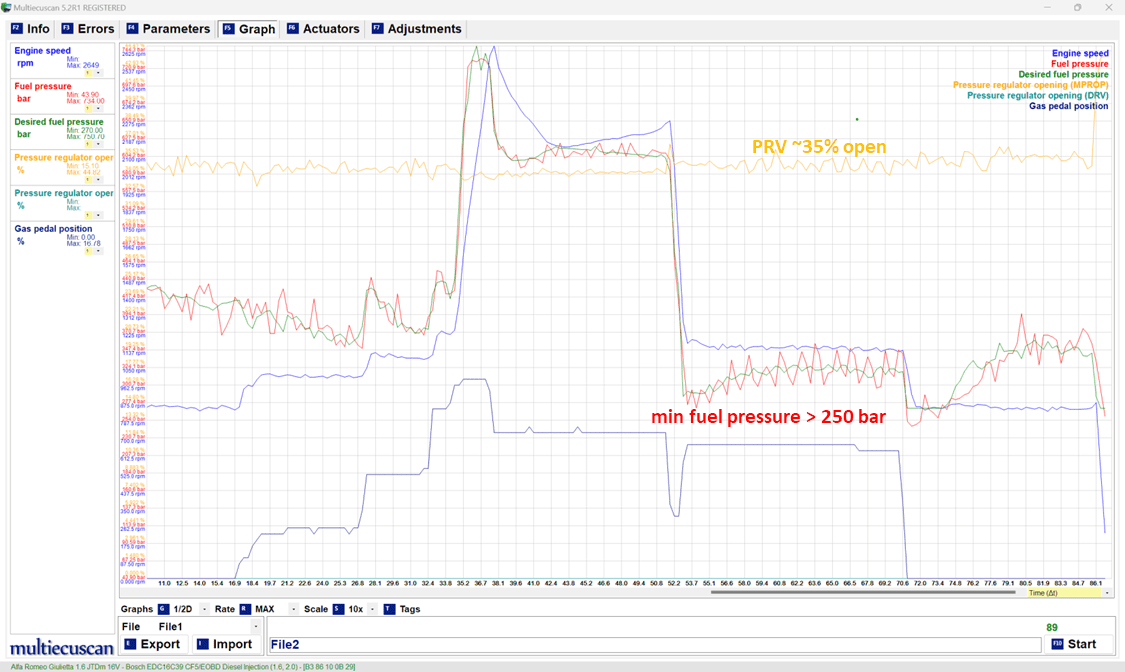Click the Export button

pos(152,644)
